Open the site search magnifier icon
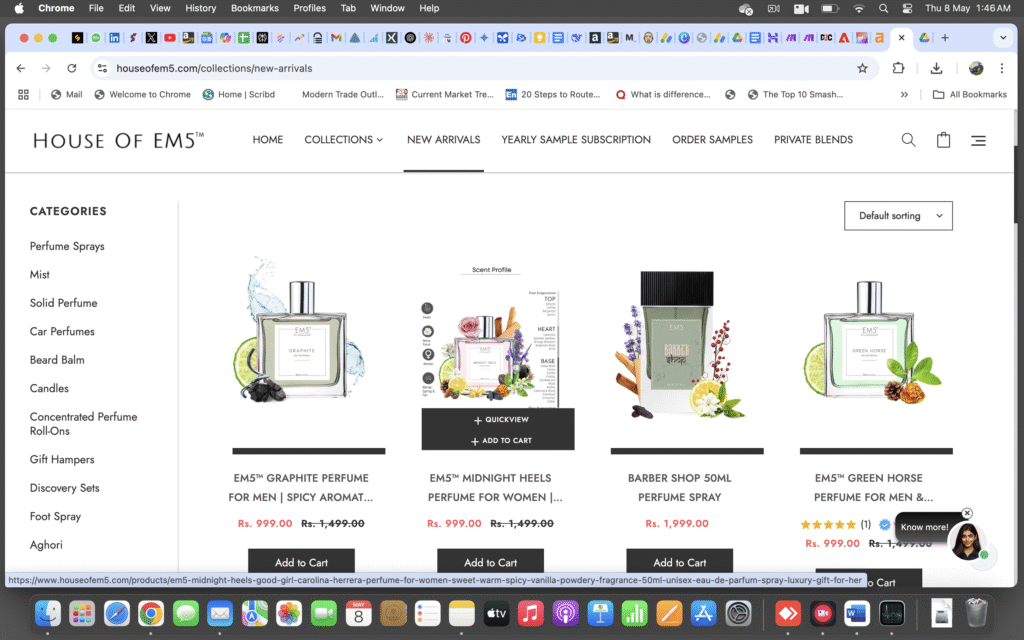Viewport: 1024px width, 640px height. coord(908,140)
